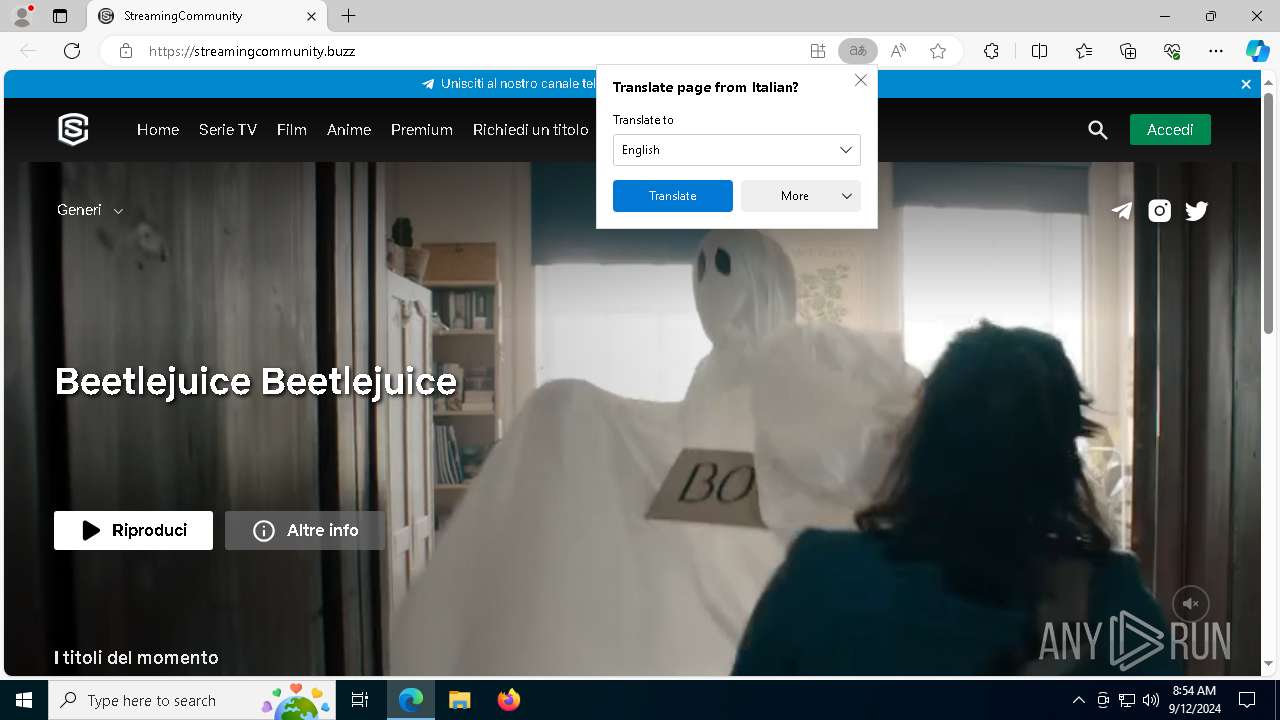Open the Copilot sidebar icon
Screen dimensions: 1280x720
coord(1257,51)
